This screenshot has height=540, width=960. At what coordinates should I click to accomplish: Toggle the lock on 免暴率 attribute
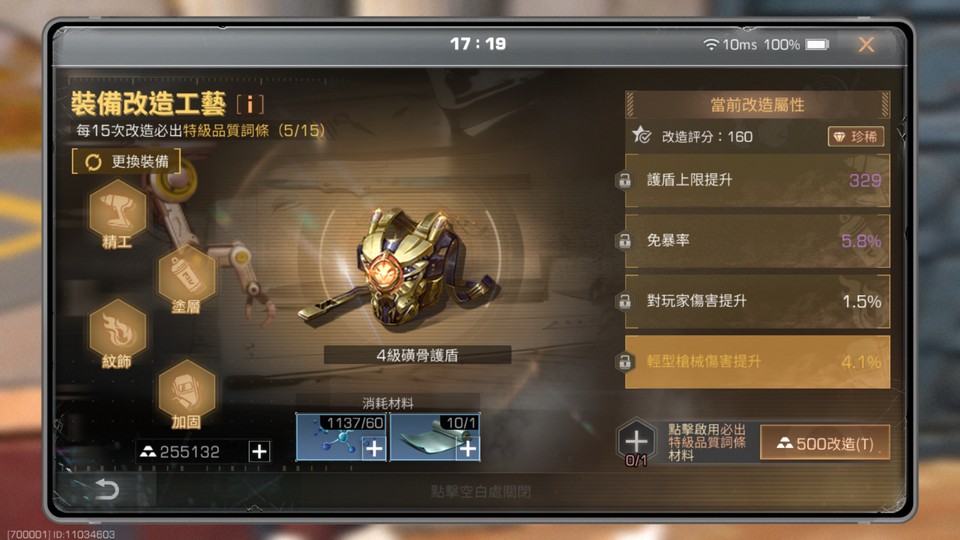point(624,241)
